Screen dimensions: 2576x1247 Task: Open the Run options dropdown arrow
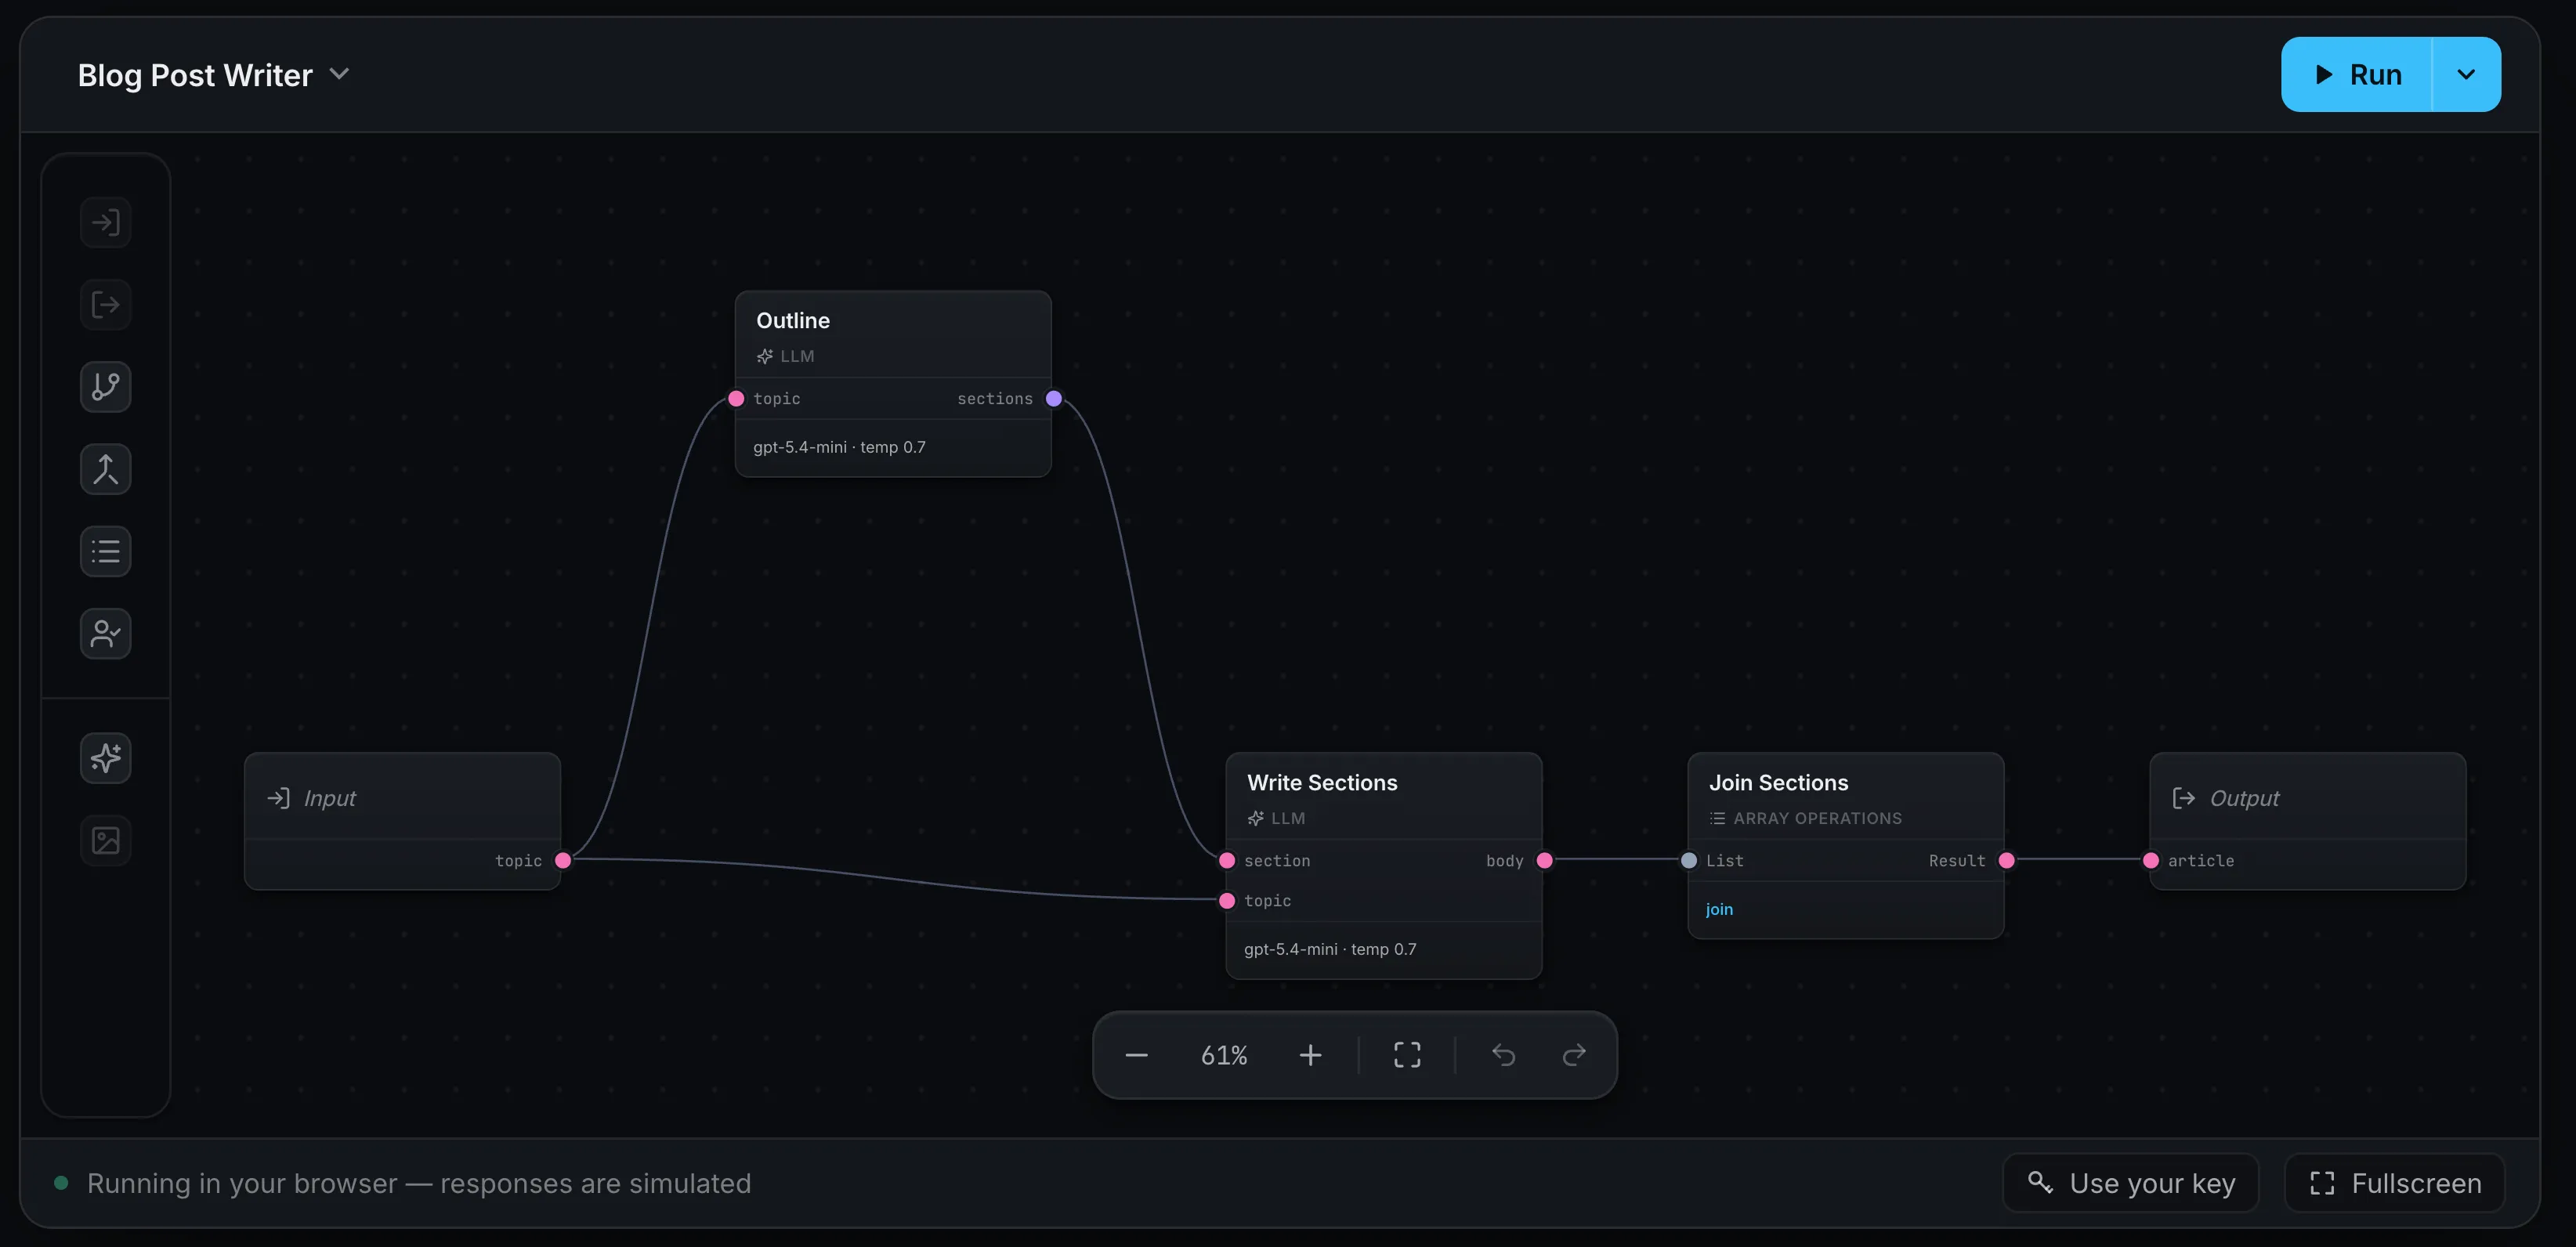2466,75
